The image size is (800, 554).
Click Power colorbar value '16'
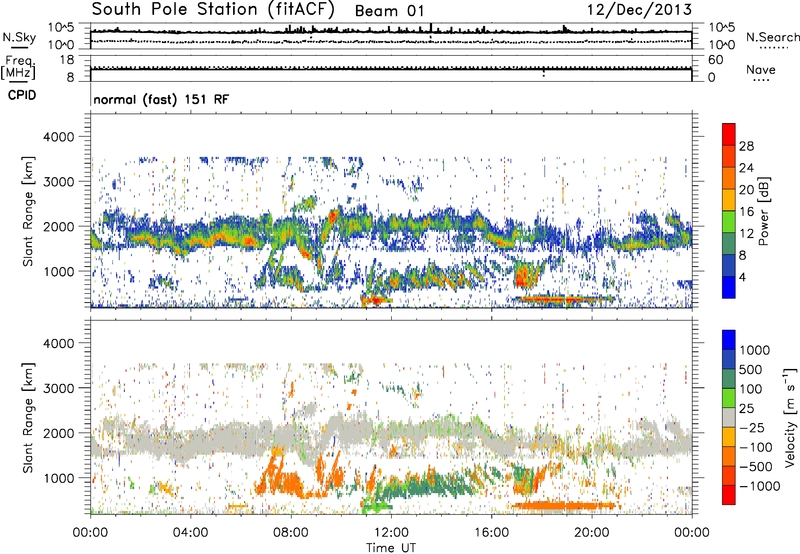pos(746,212)
